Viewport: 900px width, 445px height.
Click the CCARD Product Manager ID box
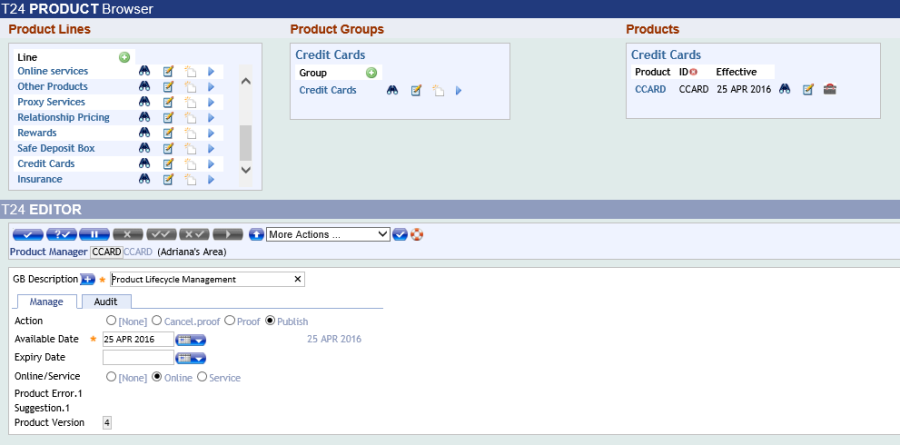[106, 252]
